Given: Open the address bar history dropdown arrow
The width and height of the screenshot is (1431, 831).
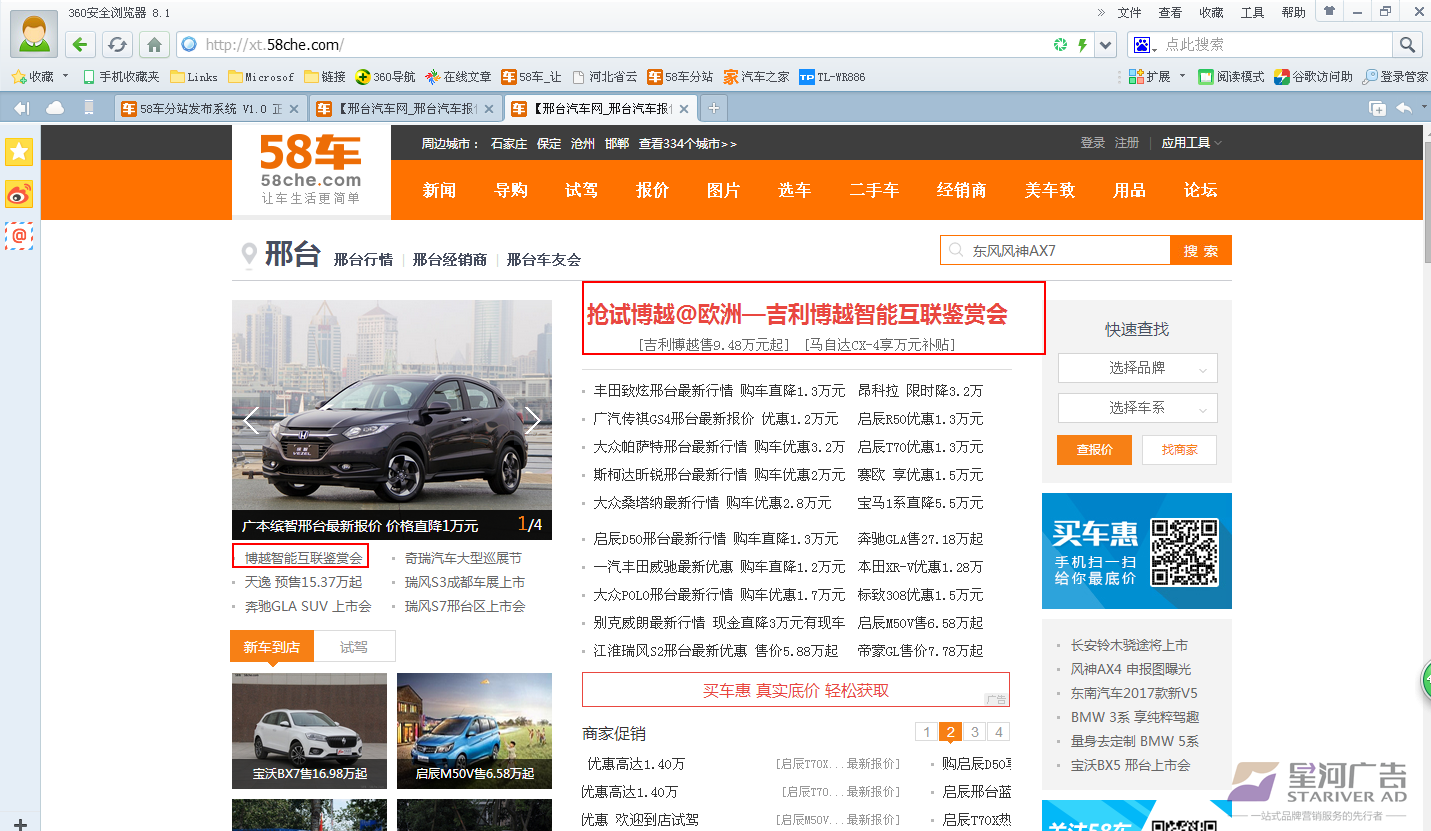Looking at the screenshot, I should point(1105,45).
